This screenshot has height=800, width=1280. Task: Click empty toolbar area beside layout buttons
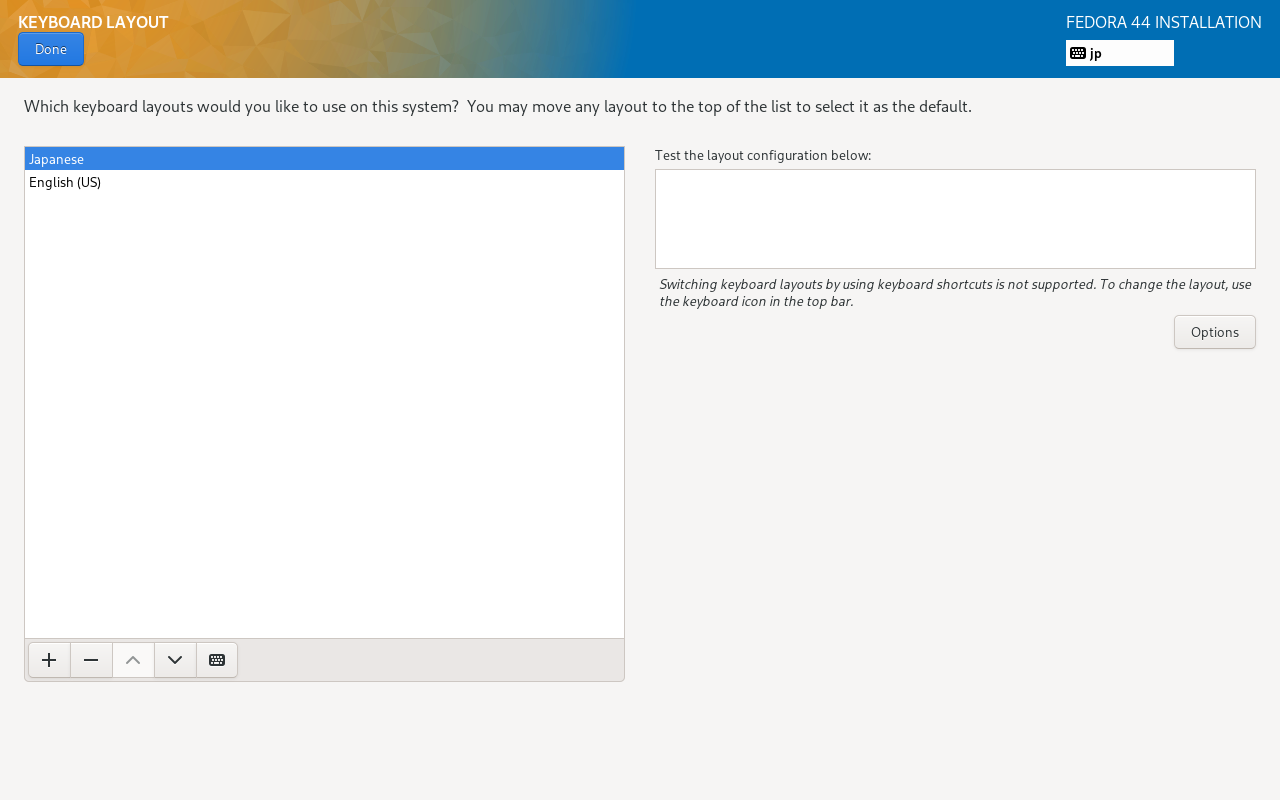click(430, 660)
